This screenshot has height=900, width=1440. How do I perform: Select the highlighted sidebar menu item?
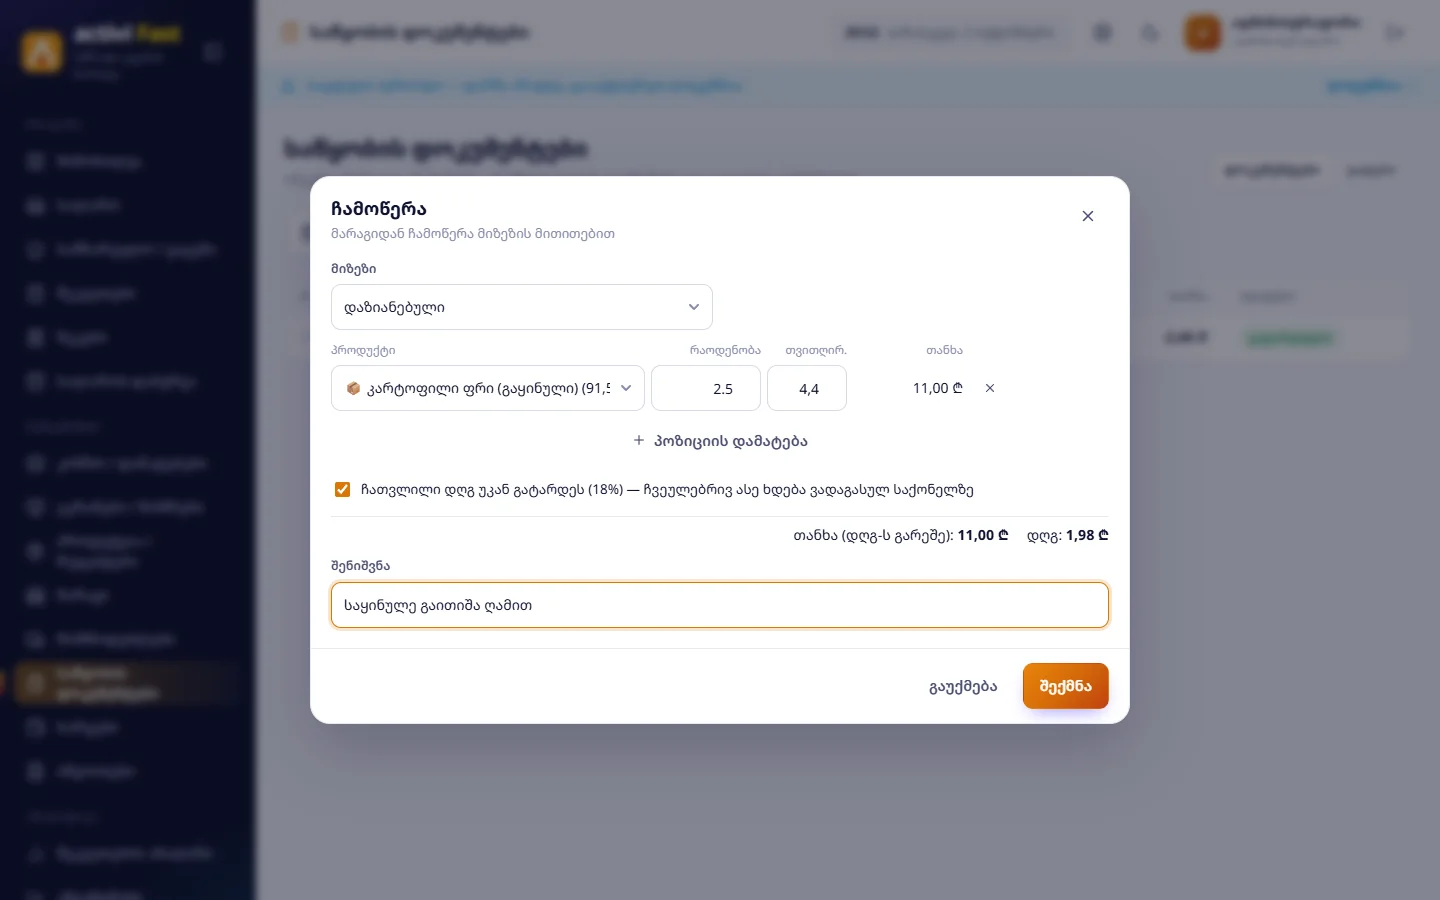coord(127,683)
